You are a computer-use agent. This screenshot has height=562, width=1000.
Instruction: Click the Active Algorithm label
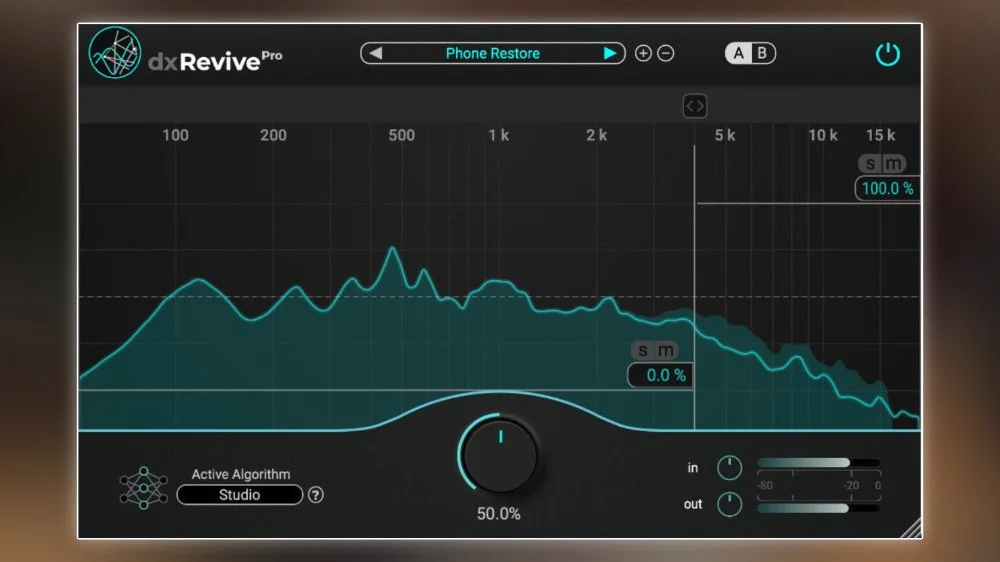[x=241, y=474]
